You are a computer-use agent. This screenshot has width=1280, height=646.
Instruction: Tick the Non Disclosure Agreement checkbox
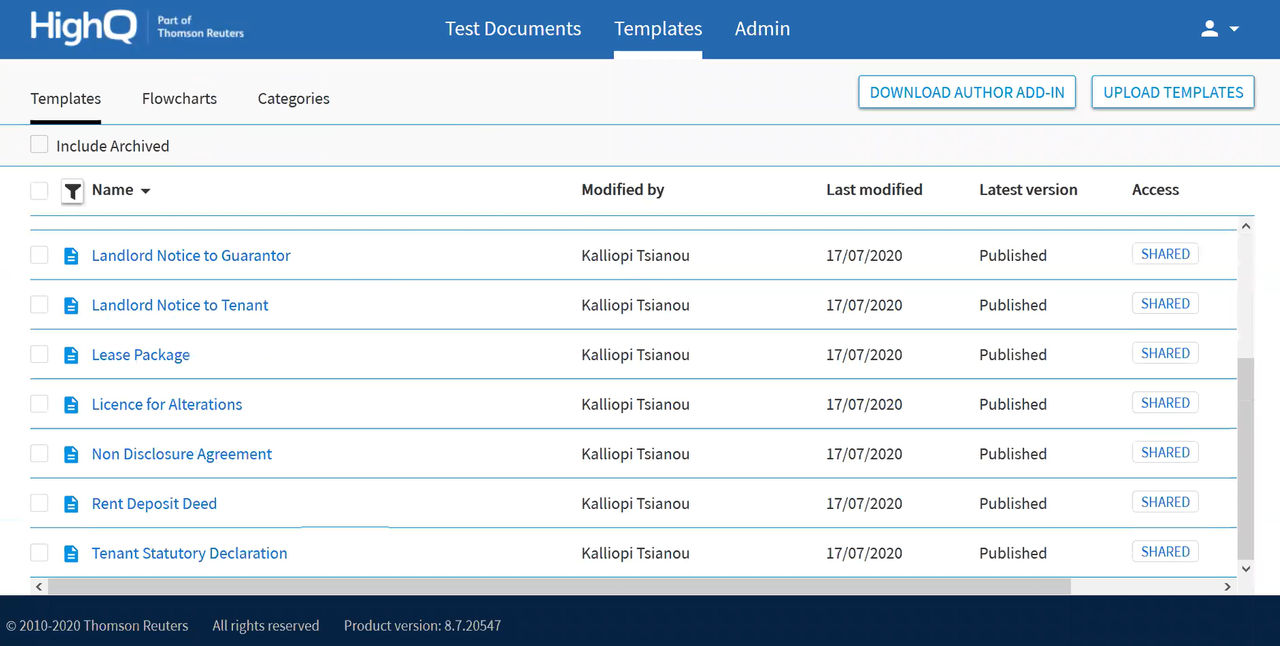pyautogui.click(x=39, y=453)
